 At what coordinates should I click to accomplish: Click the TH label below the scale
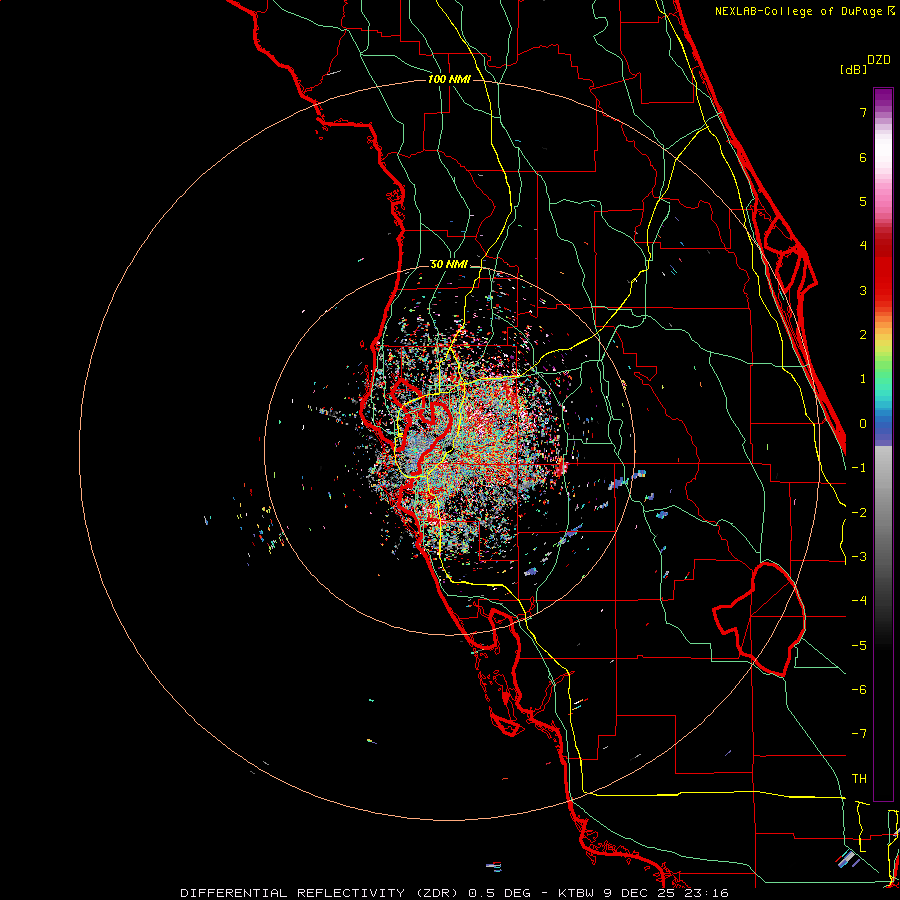(x=859, y=779)
